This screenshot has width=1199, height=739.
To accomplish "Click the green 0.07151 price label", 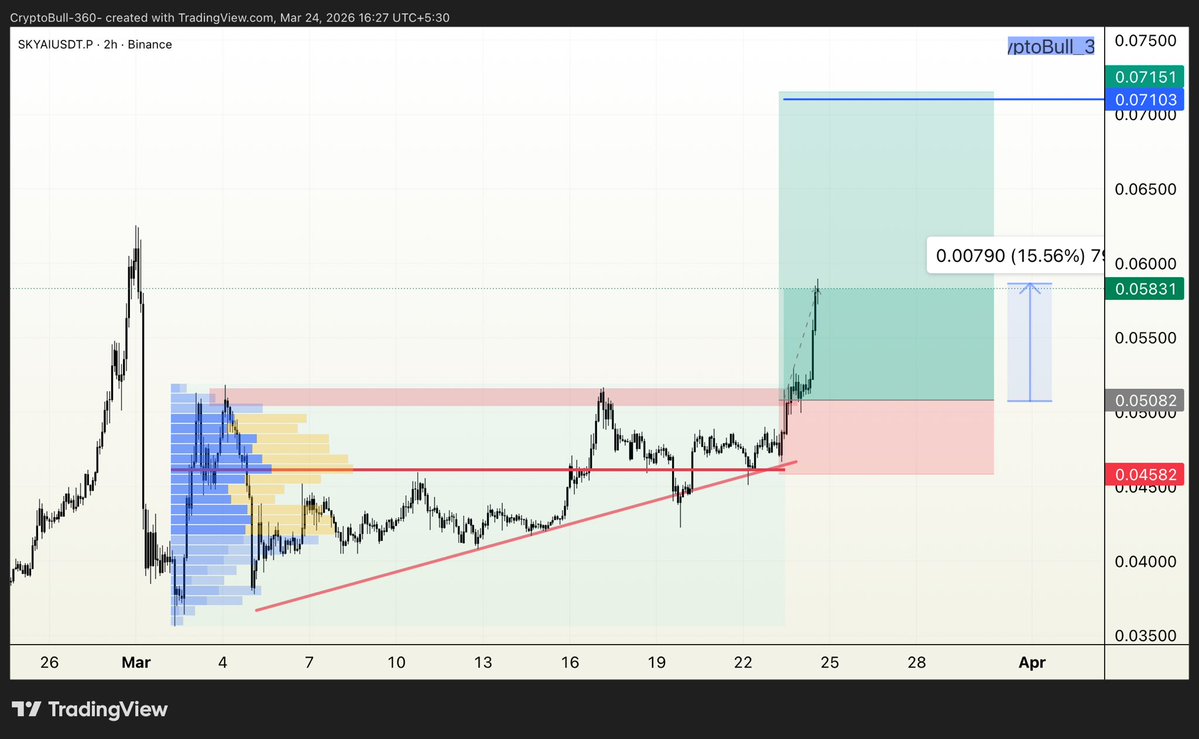I will coord(1145,76).
